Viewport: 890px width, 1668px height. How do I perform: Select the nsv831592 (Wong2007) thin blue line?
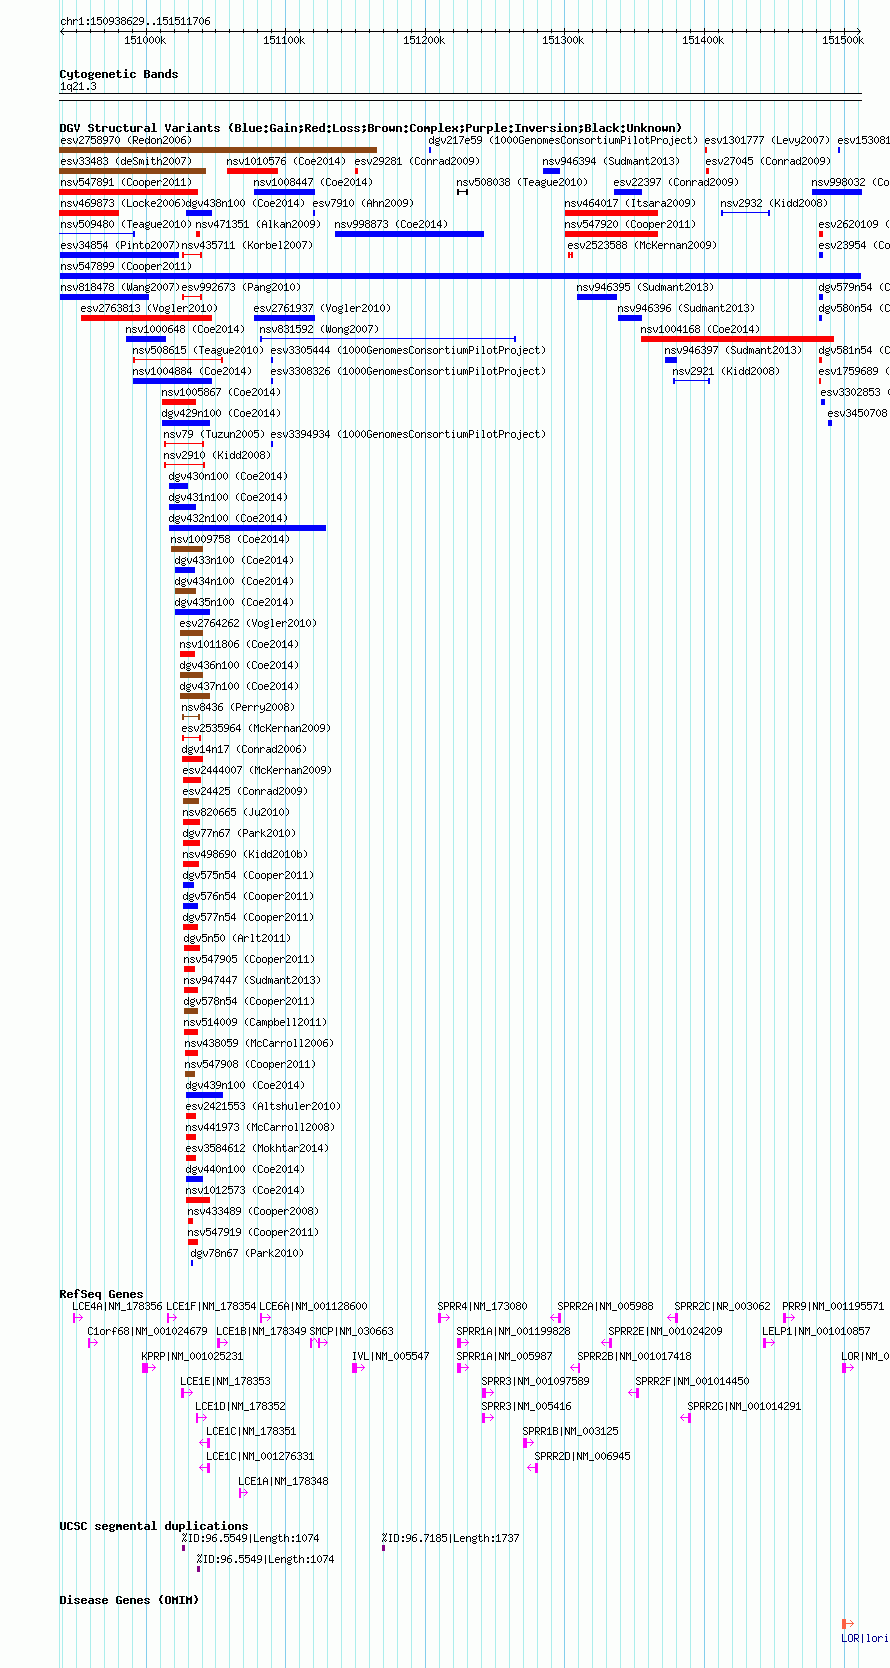(x=388, y=339)
